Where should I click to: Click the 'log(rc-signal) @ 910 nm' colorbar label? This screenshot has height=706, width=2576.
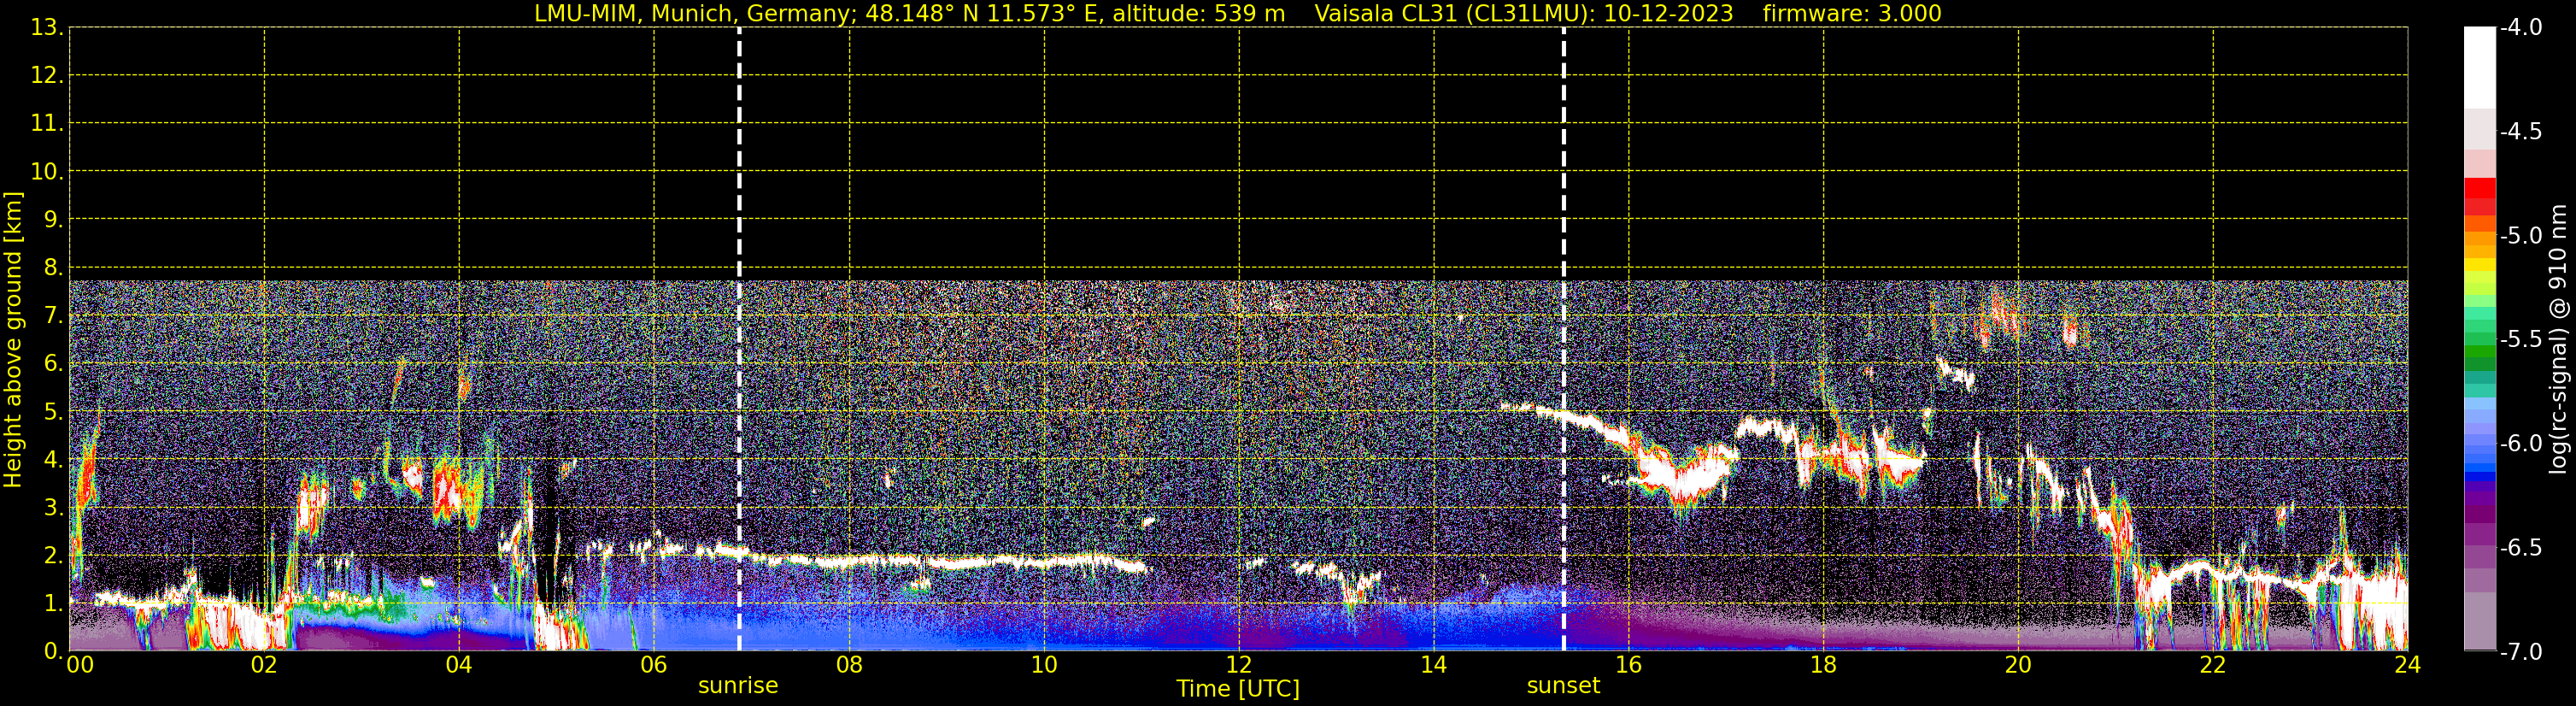(x=2558, y=339)
